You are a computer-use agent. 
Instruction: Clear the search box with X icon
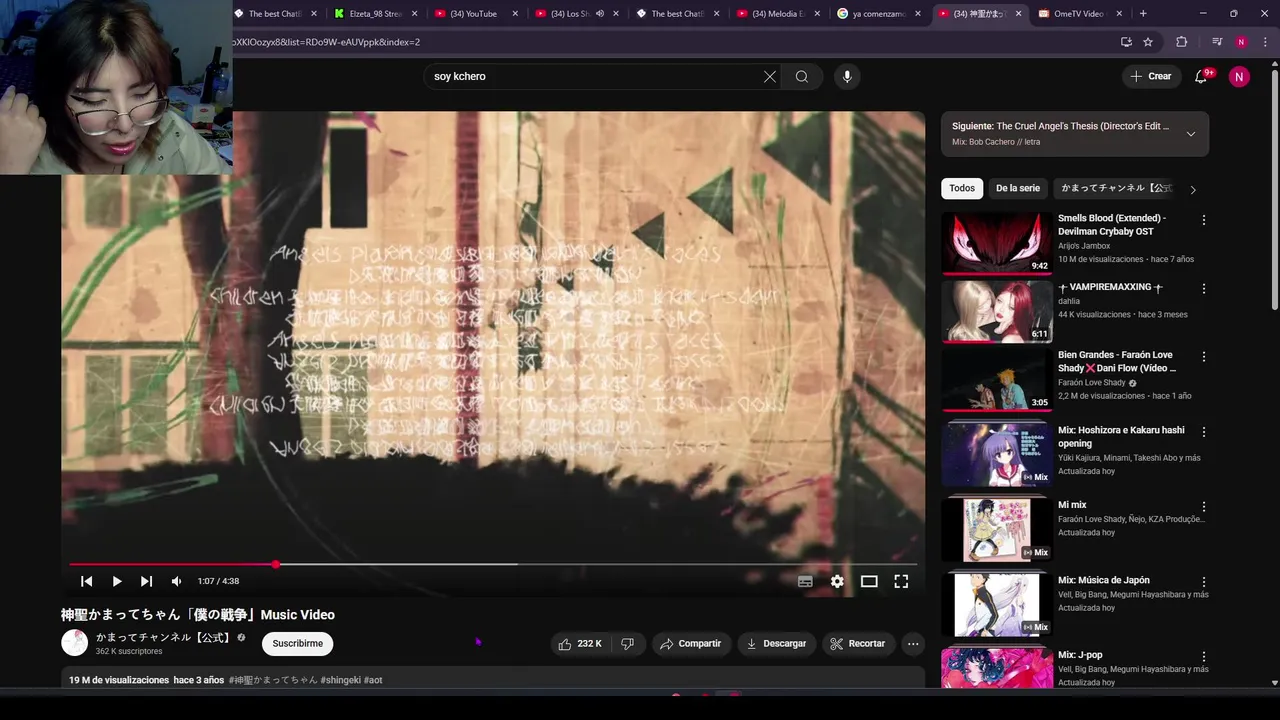pyautogui.click(x=770, y=76)
